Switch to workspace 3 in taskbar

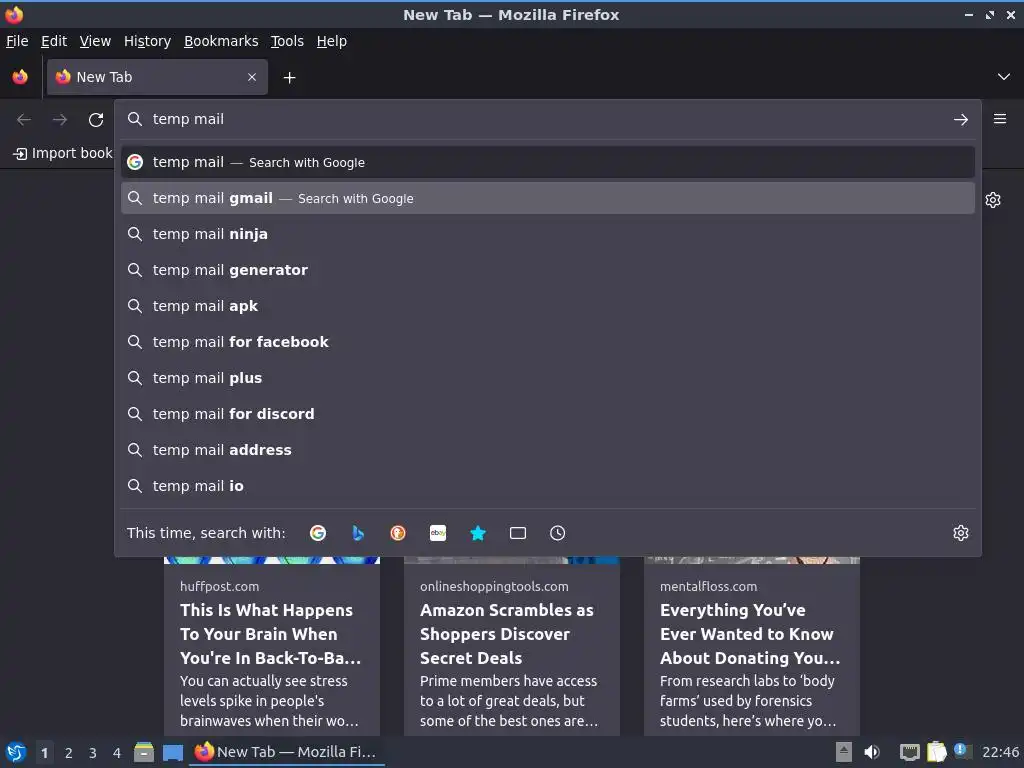pyautogui.click(x=93, y=753)
